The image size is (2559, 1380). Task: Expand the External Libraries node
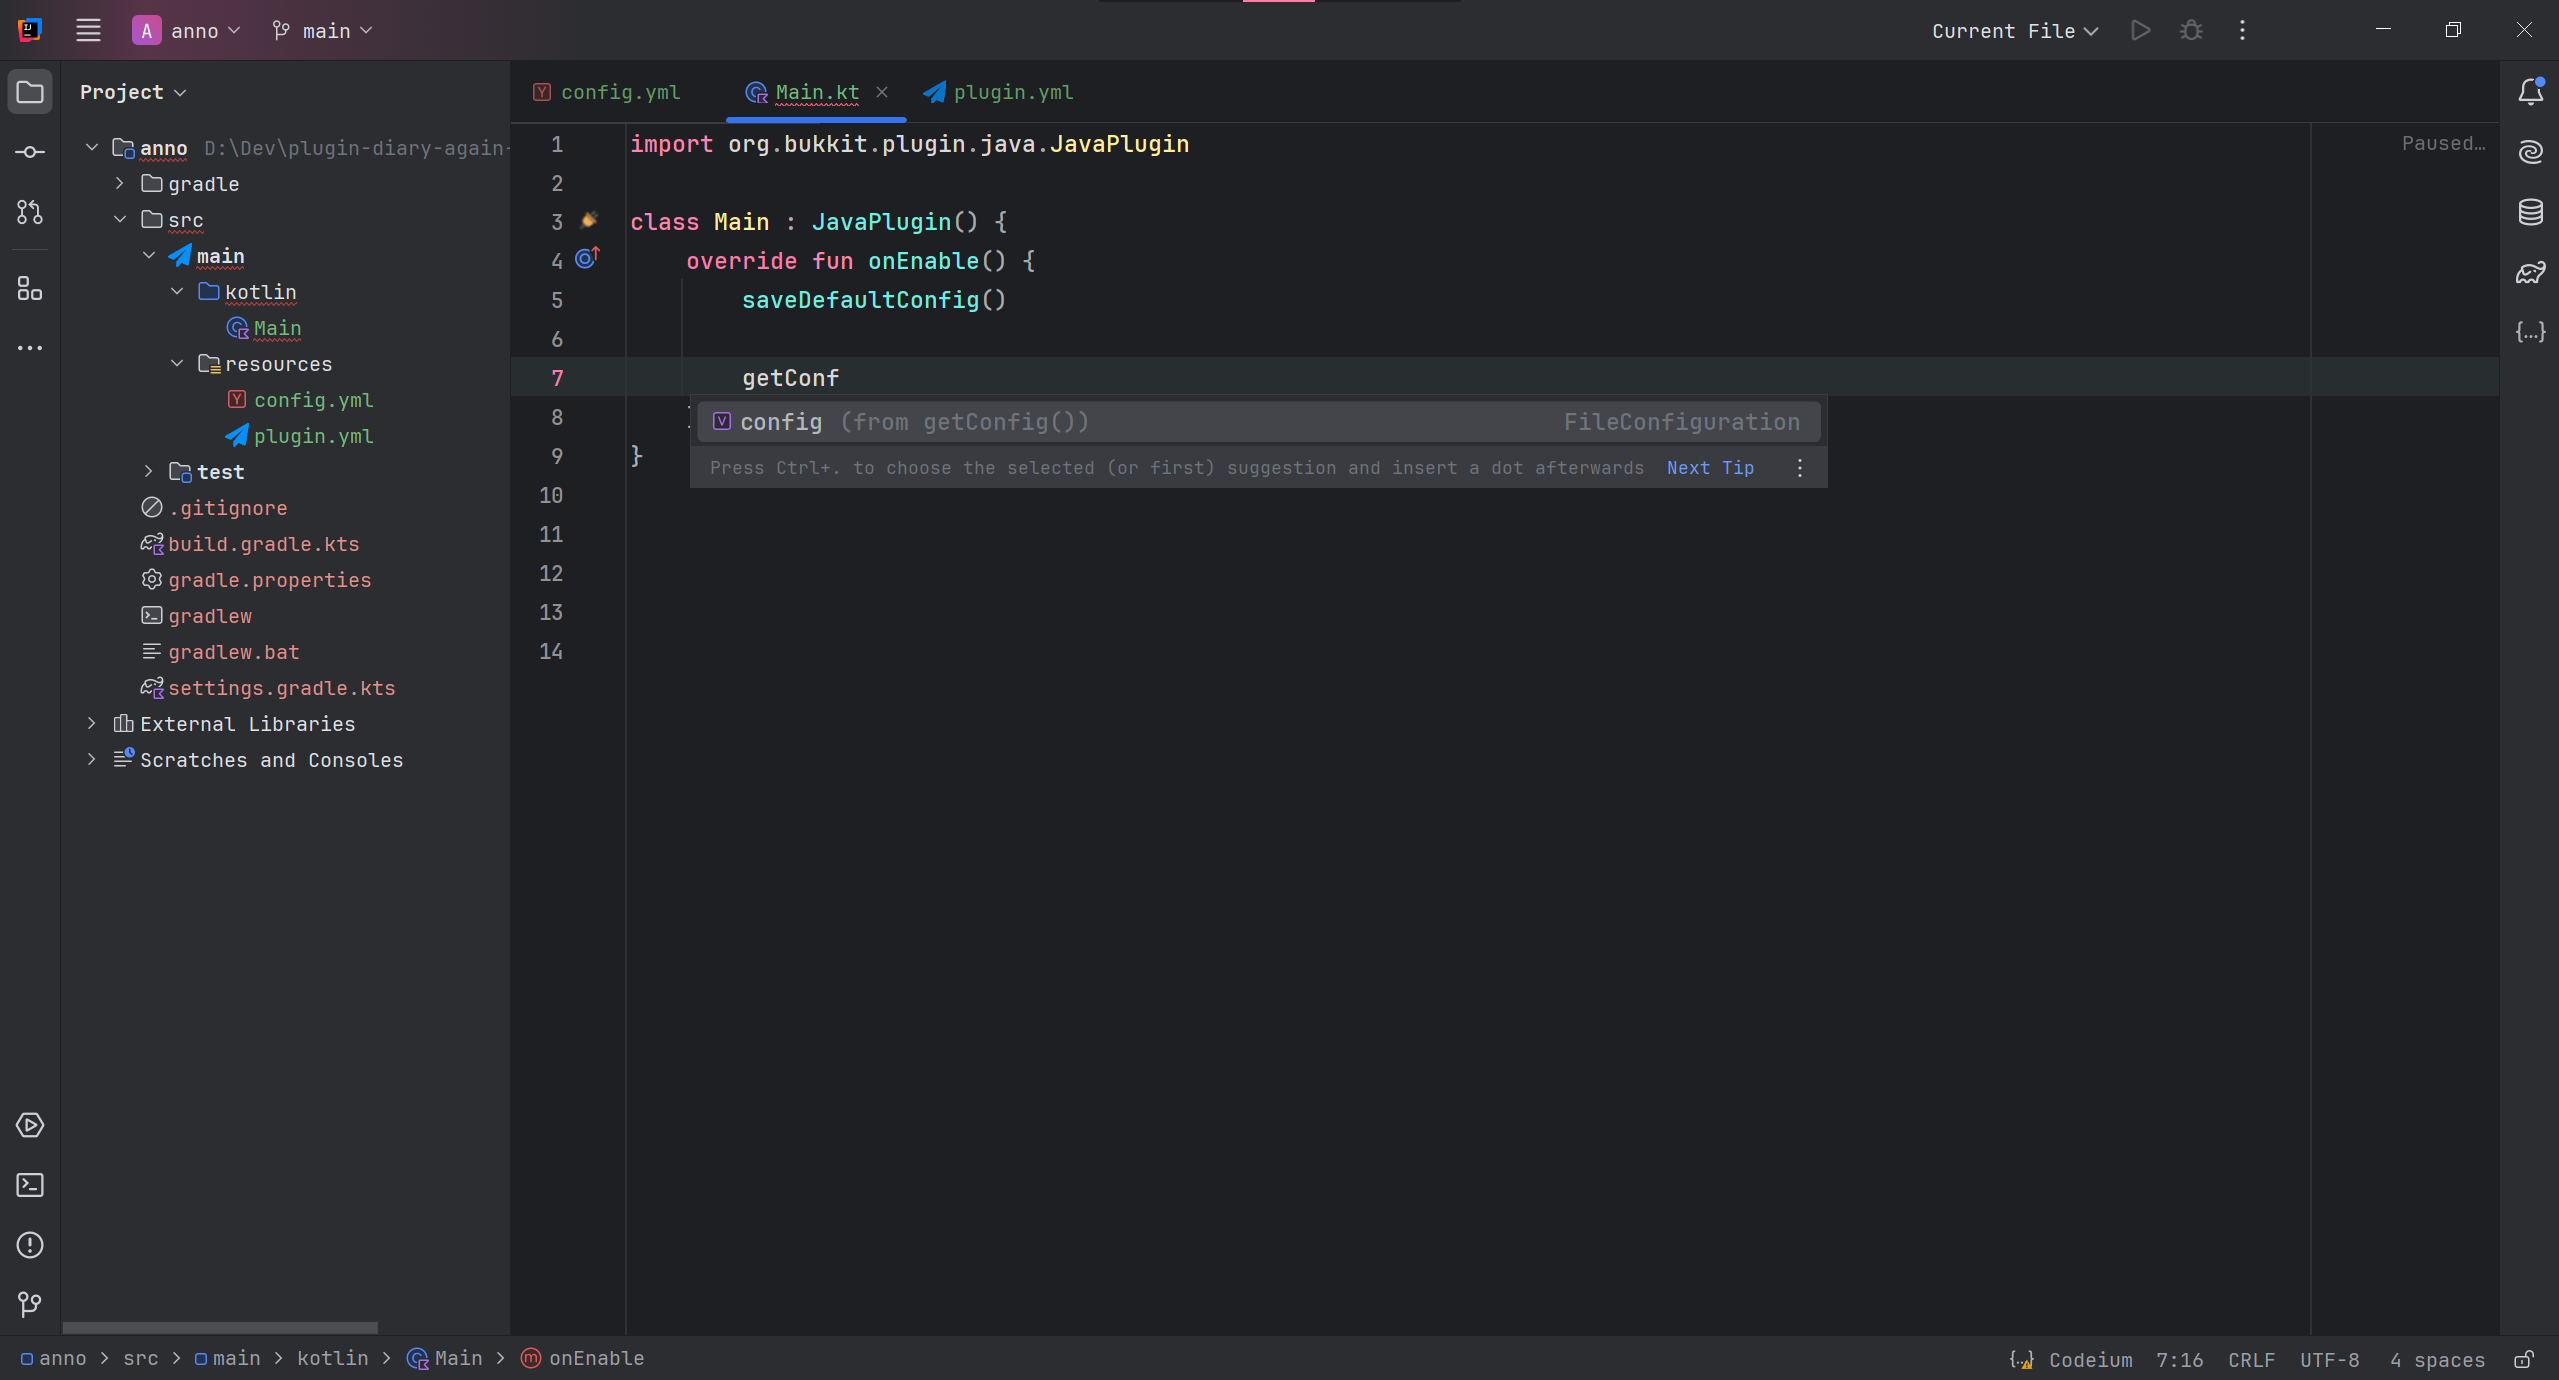click(91, 723)
